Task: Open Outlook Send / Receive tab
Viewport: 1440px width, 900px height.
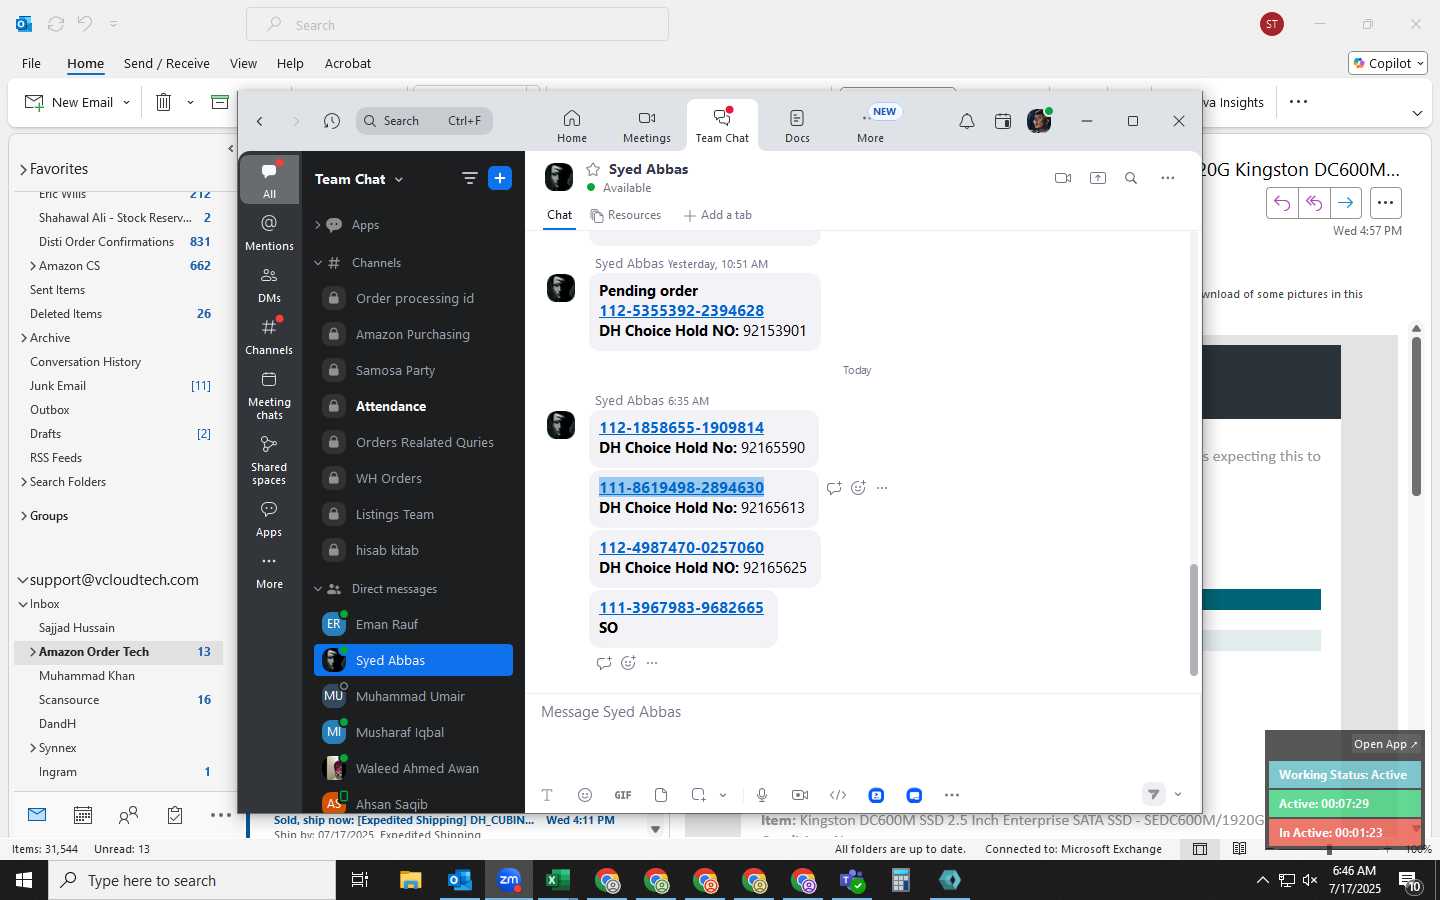Action: 166,63
